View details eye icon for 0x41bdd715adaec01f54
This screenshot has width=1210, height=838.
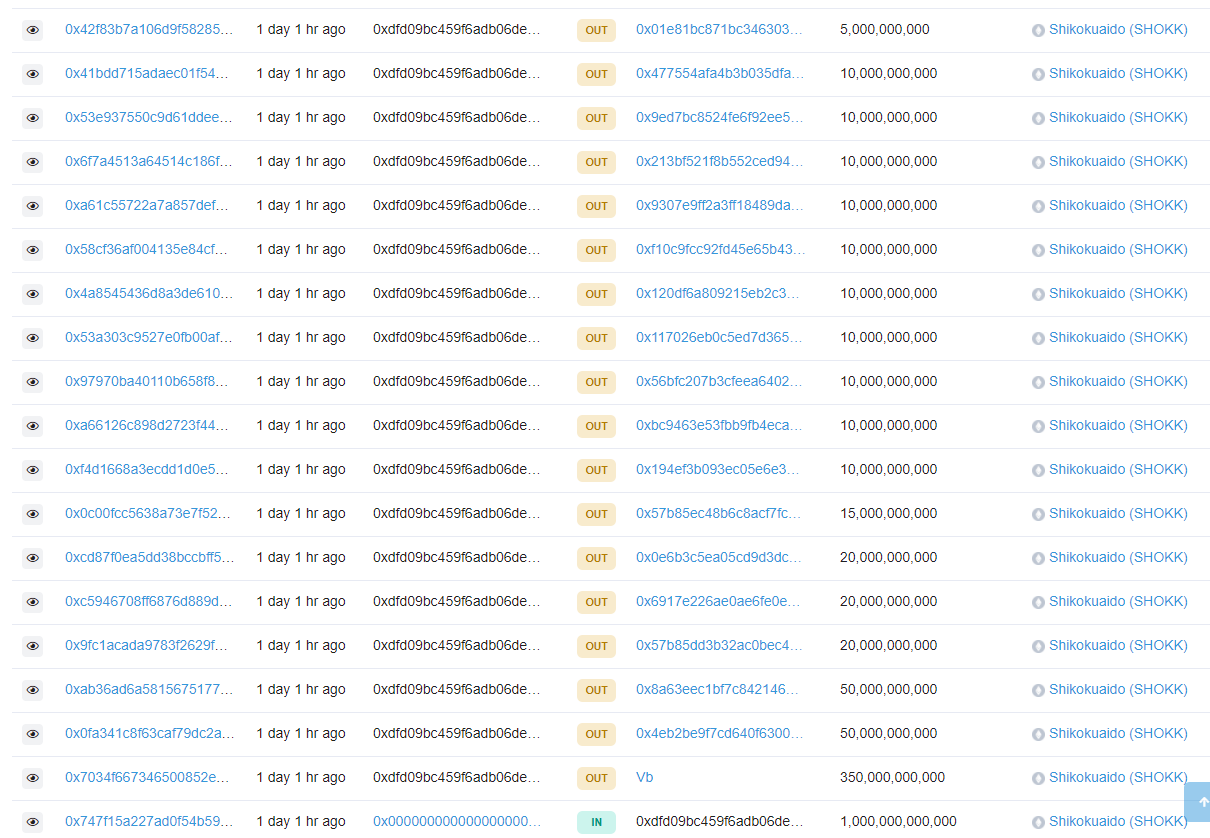(x=32, y=74)
